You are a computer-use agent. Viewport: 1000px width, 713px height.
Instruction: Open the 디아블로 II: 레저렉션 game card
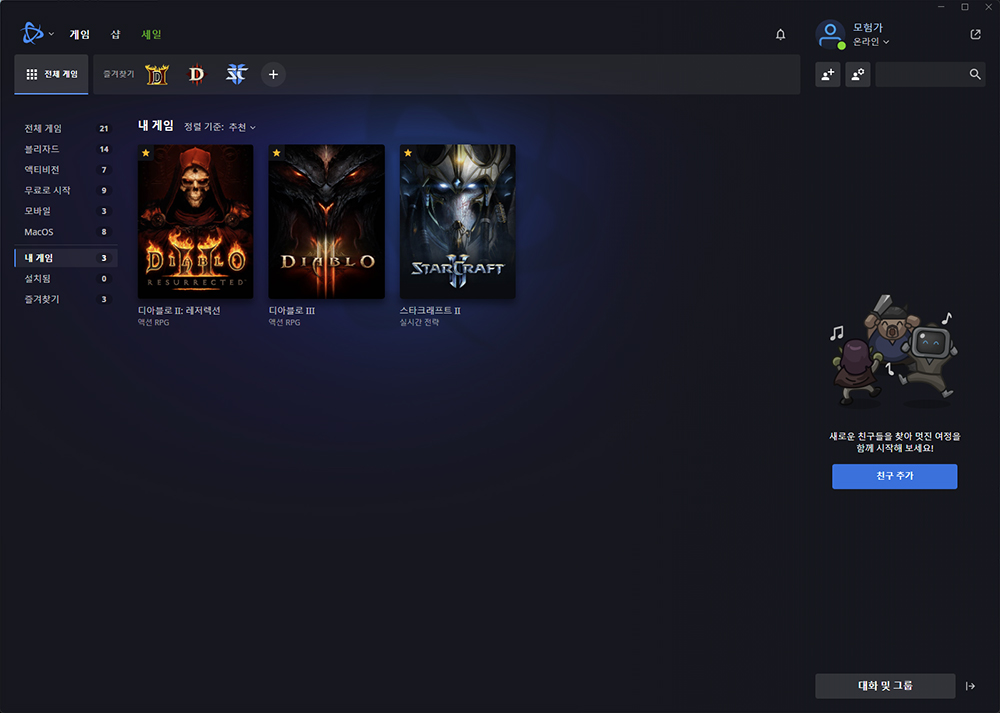pos(196,222)
